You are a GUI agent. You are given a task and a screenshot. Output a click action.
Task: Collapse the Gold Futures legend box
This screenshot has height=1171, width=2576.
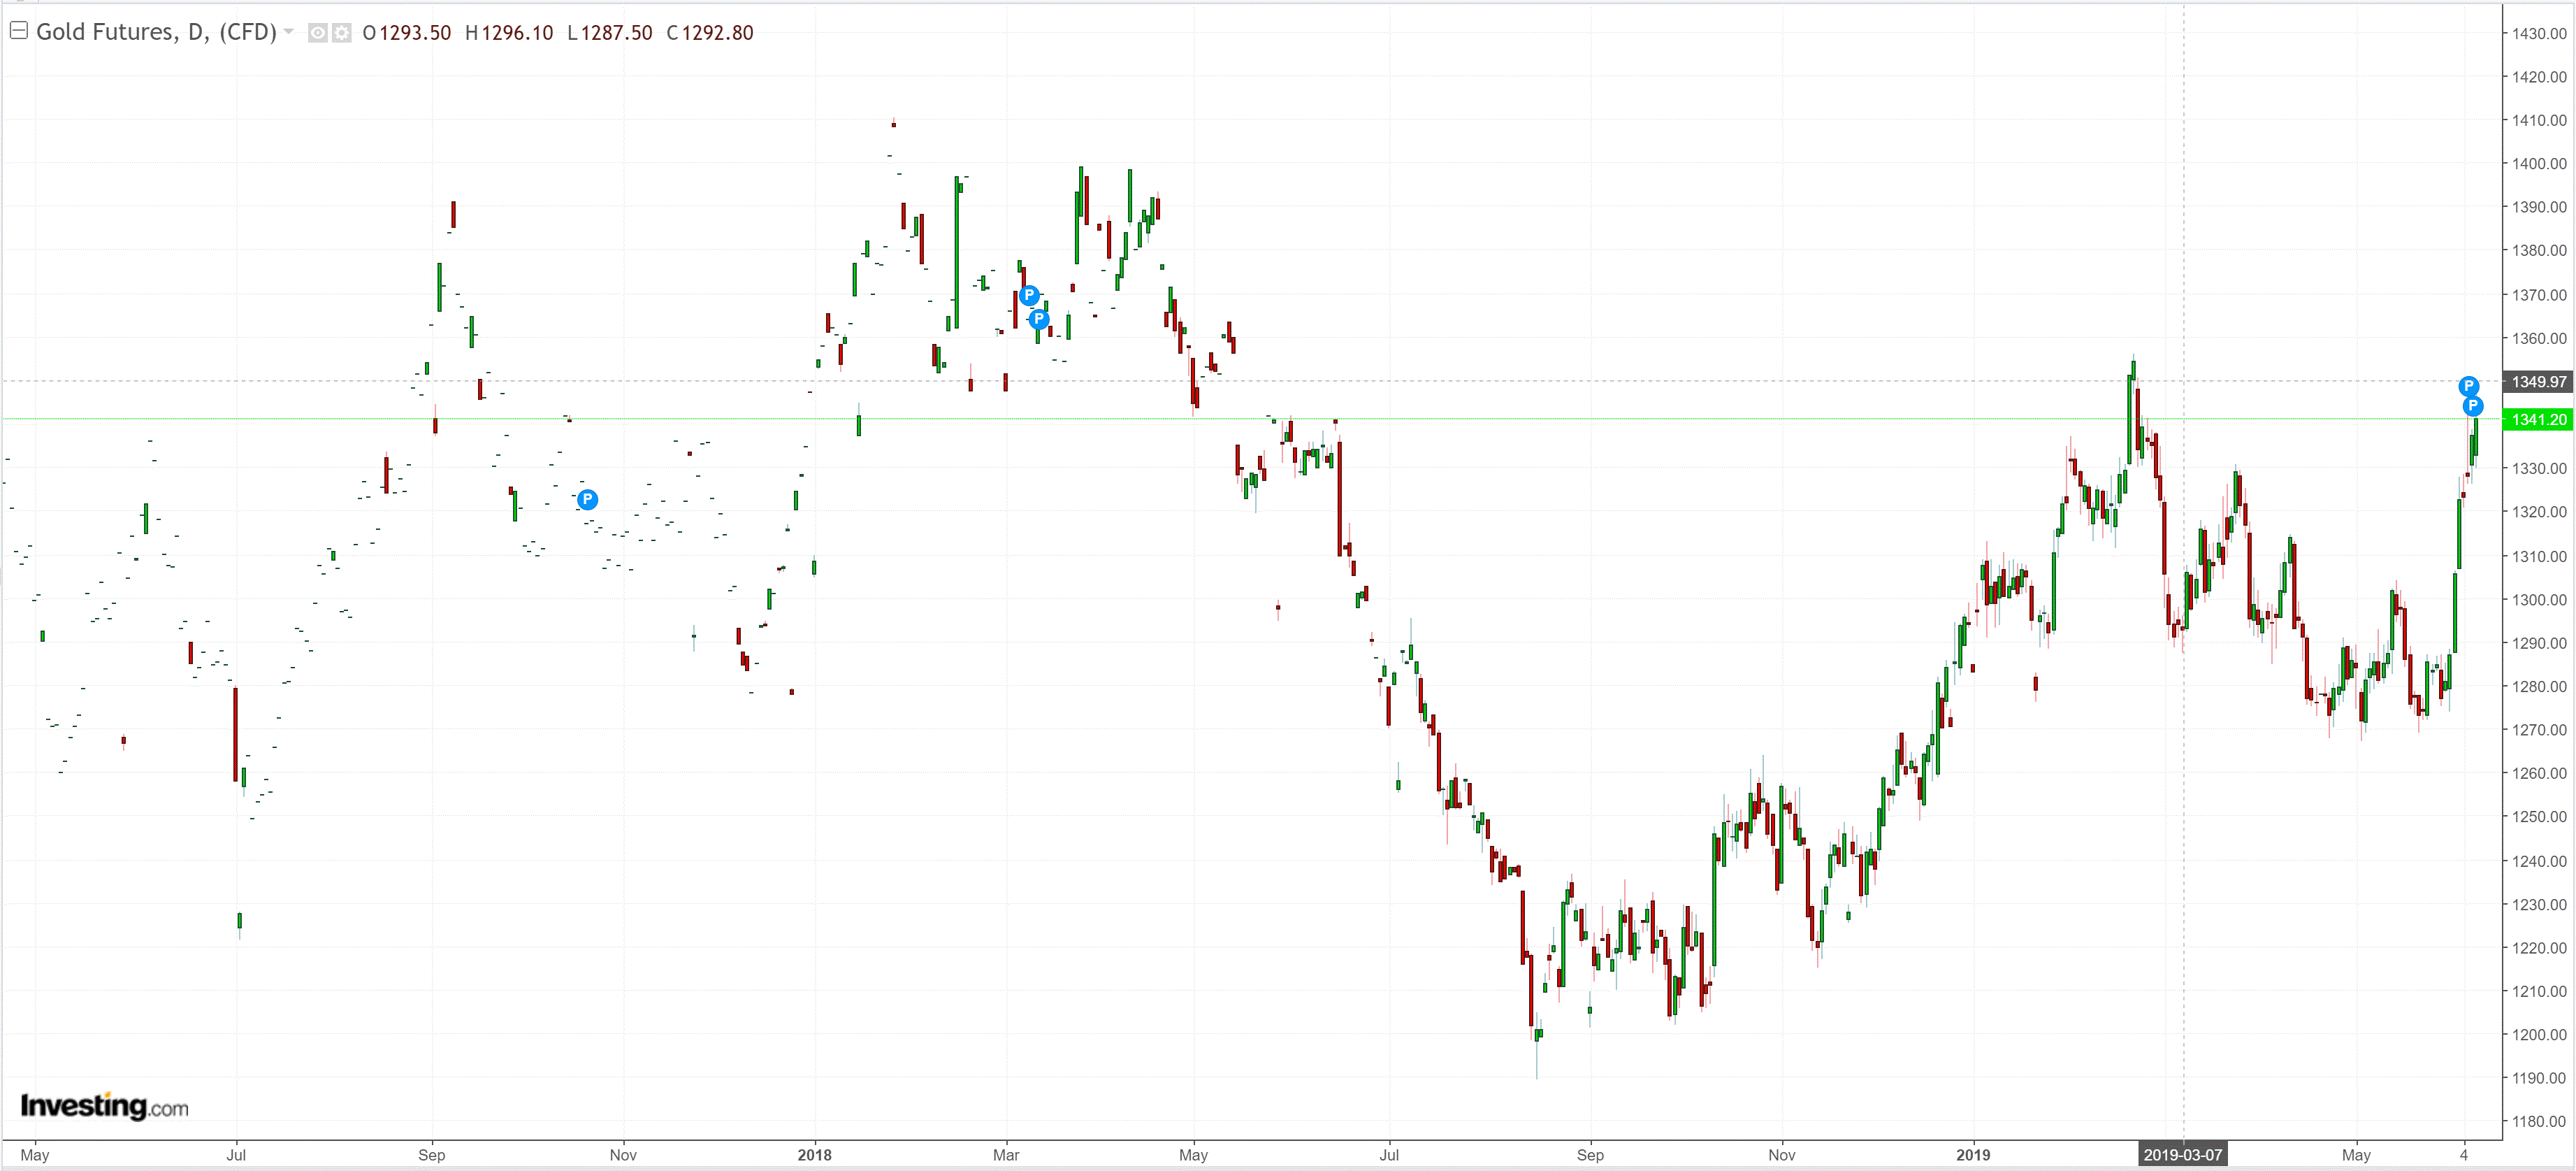(x=18, y=31)
